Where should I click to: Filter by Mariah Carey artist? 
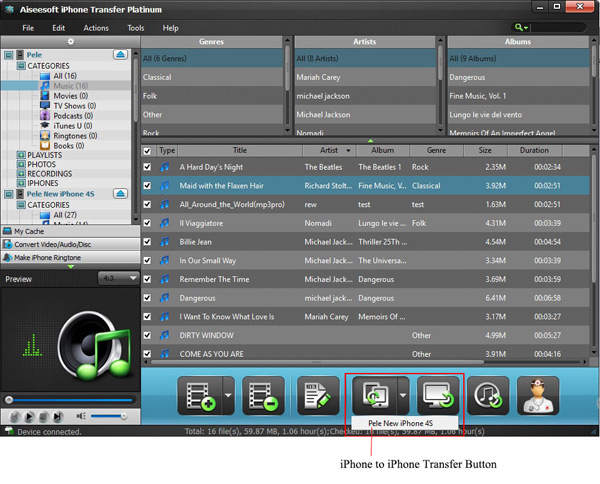coord(365,77)
